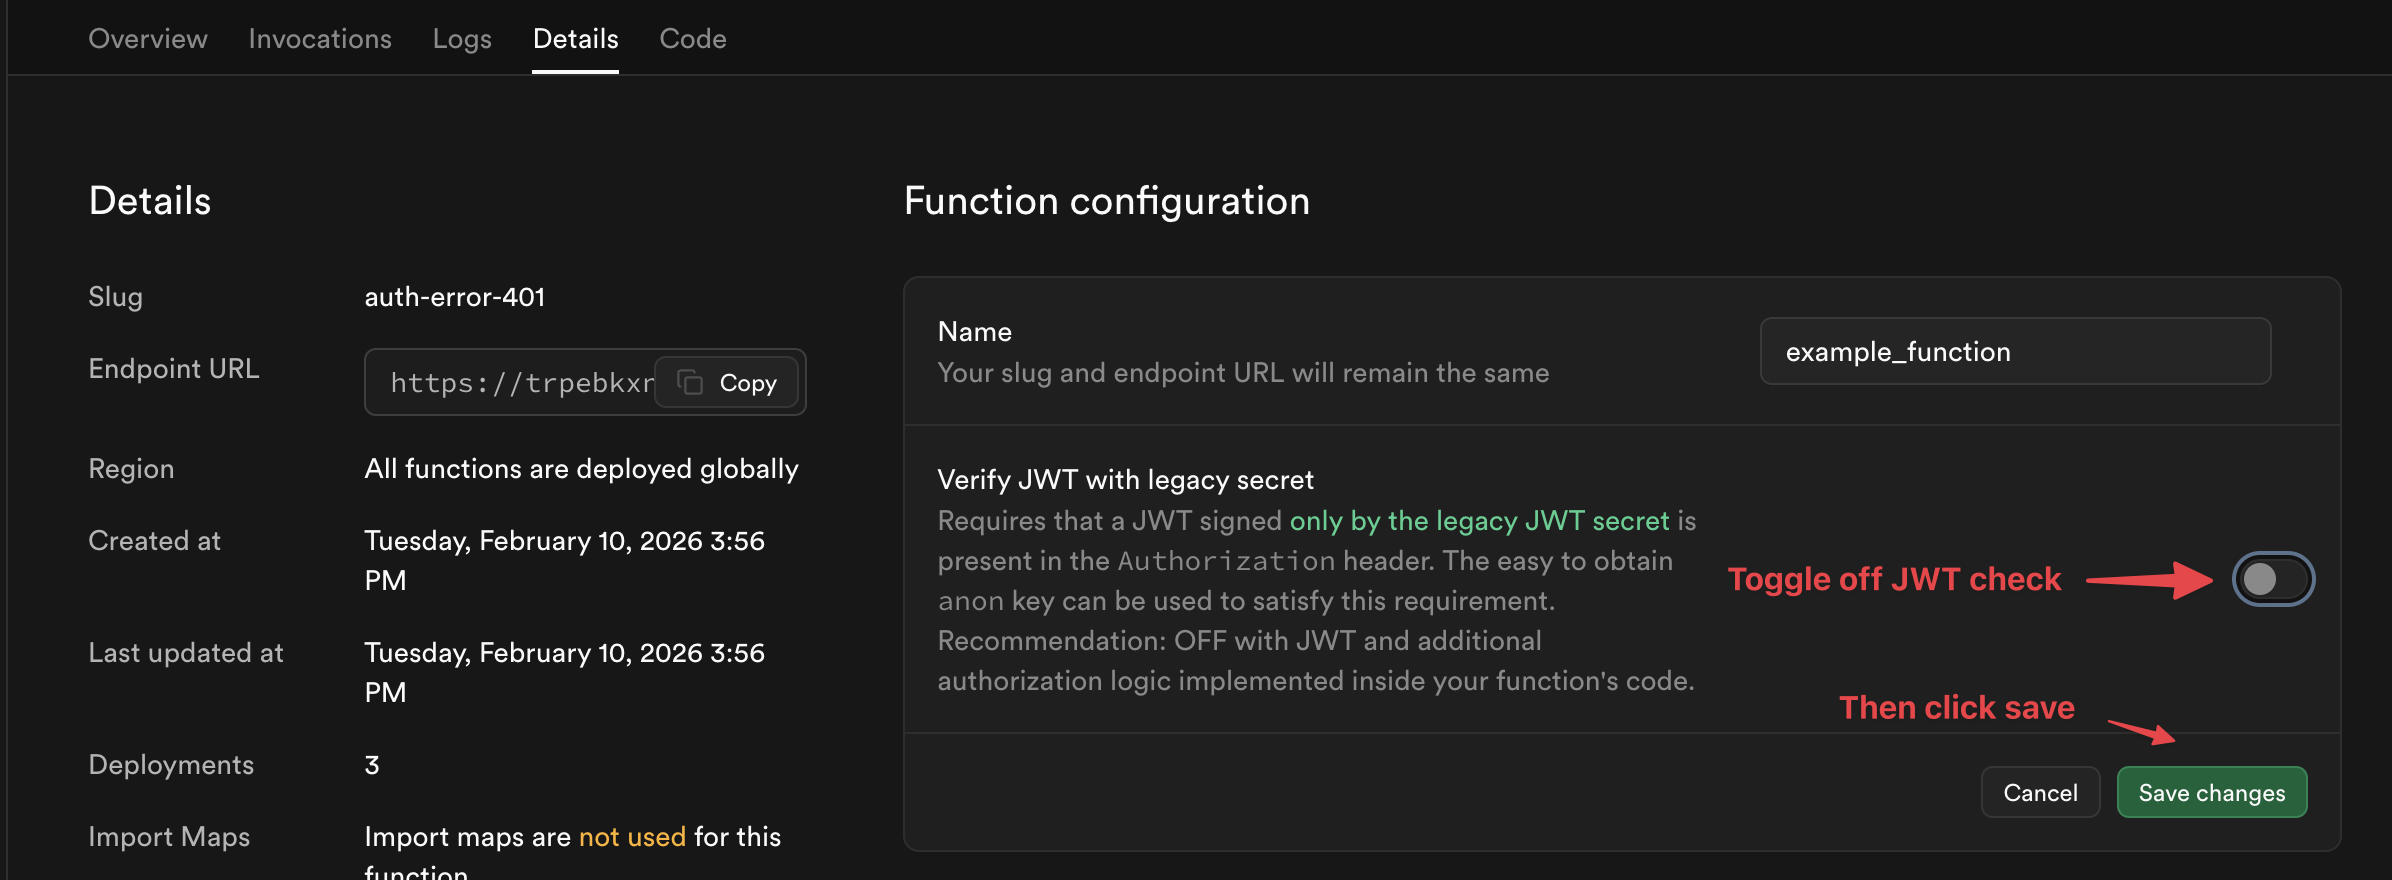Click the Name input field with example_function
The width and height of the screenshot is (2392, 880).
[x=2015, y=351]
